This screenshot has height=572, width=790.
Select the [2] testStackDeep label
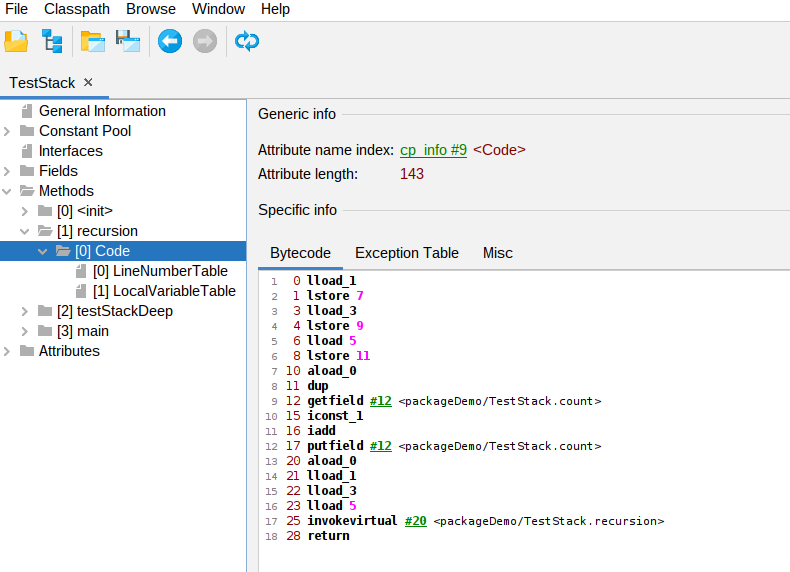(x=115, y=311)
